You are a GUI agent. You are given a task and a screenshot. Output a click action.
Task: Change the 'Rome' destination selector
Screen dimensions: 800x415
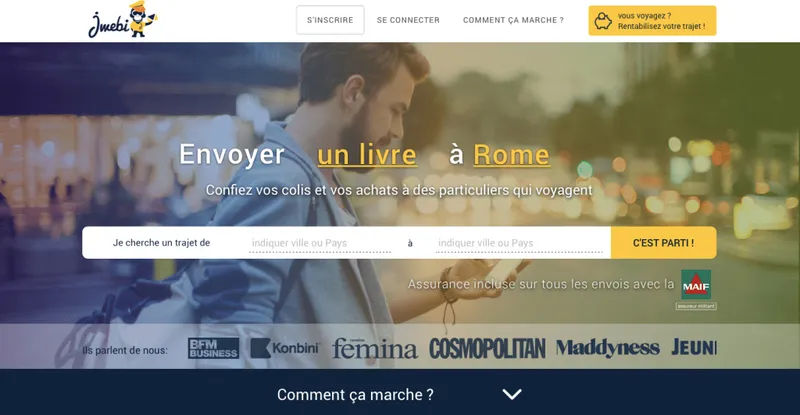tap(512, 155)
